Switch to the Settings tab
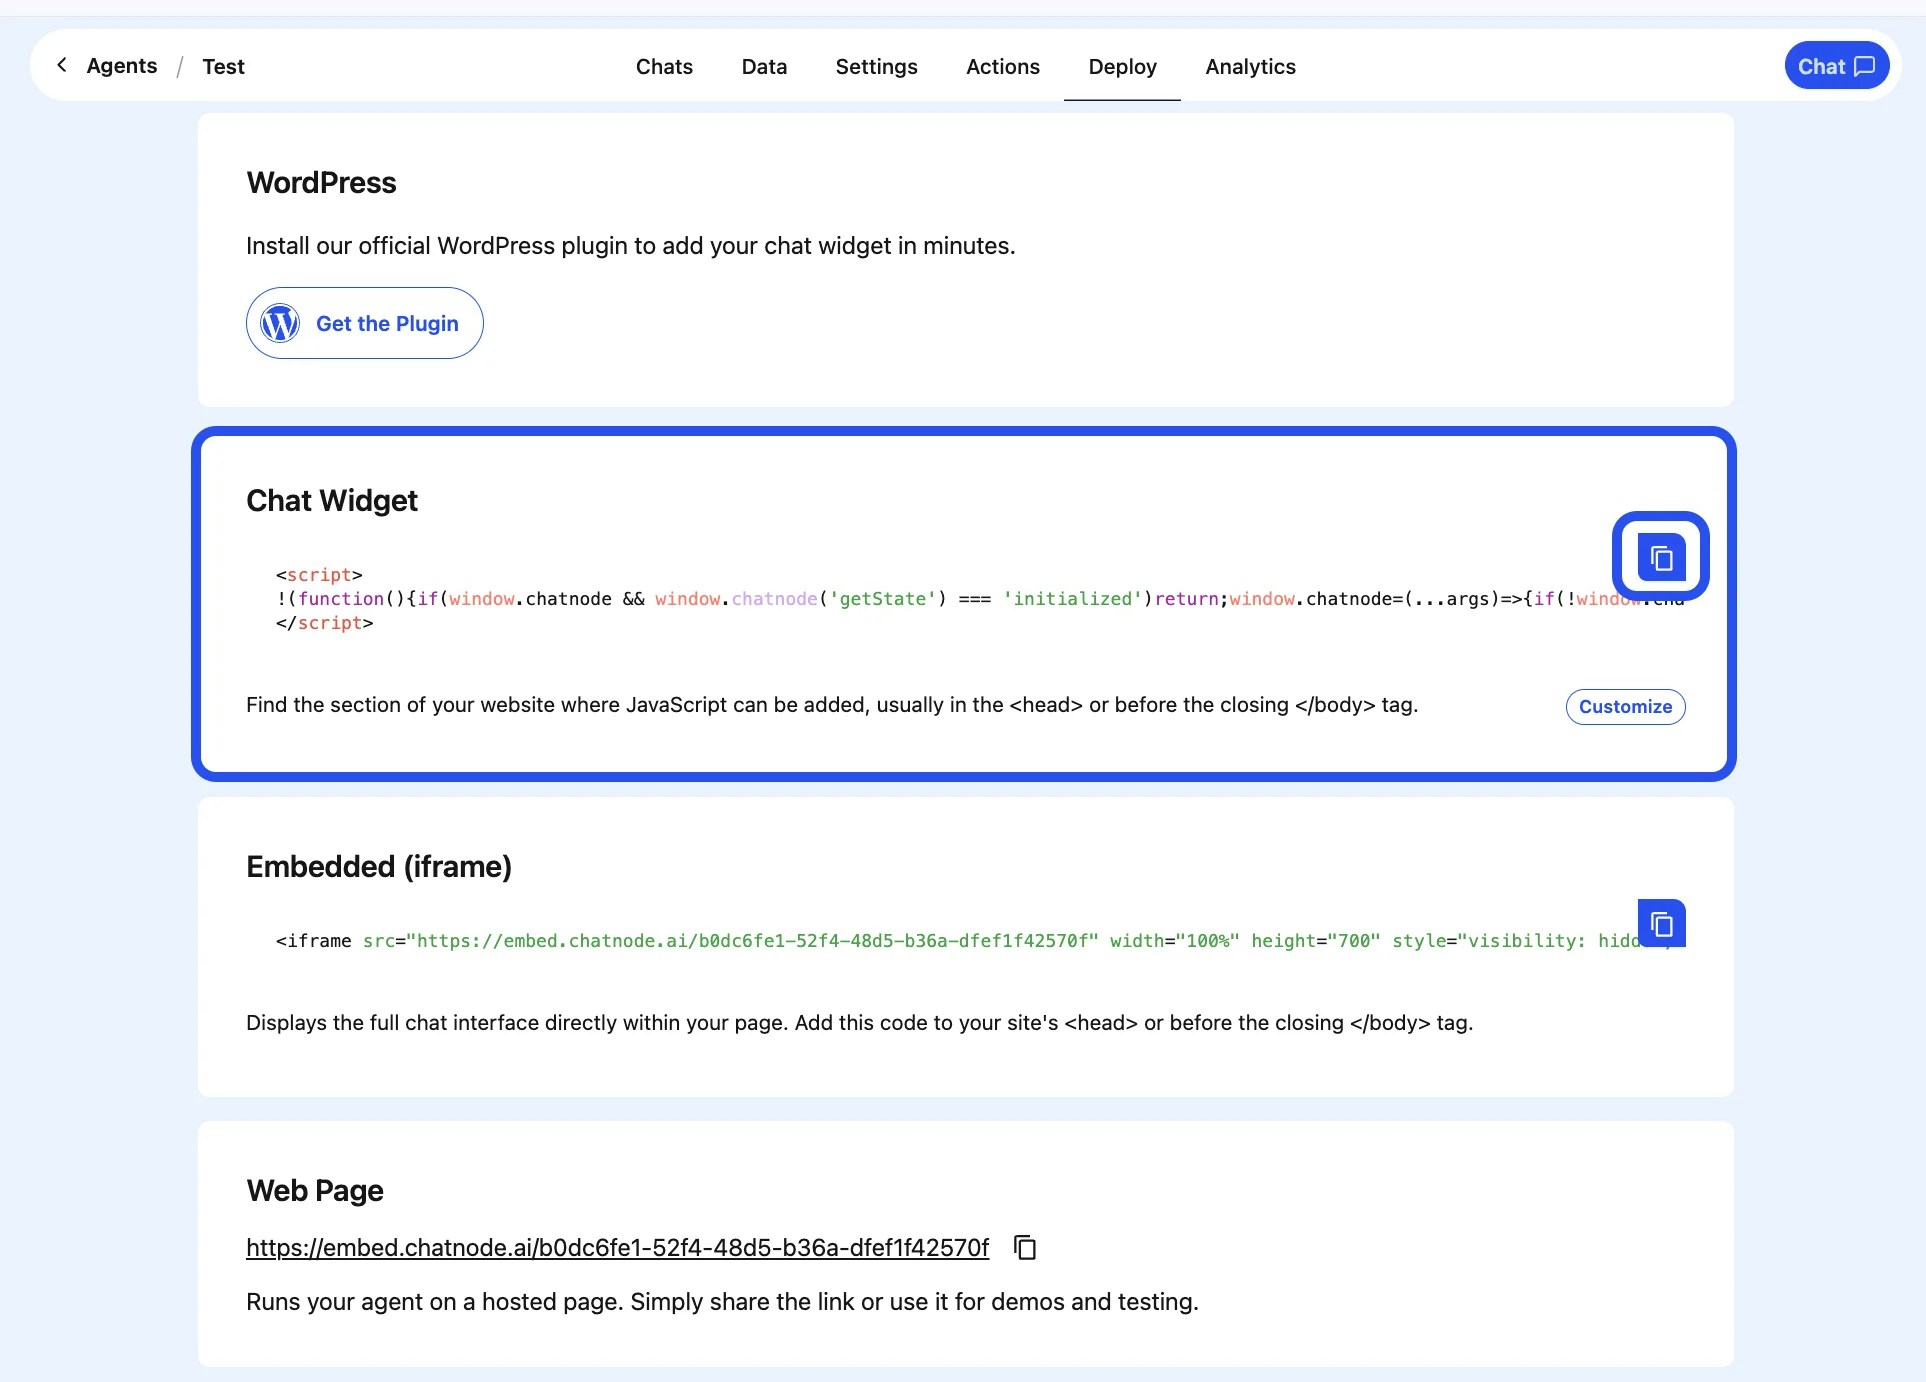The width and height of the screenshot is (1926, 1382). pyautogui.click(x=876, y=66)
